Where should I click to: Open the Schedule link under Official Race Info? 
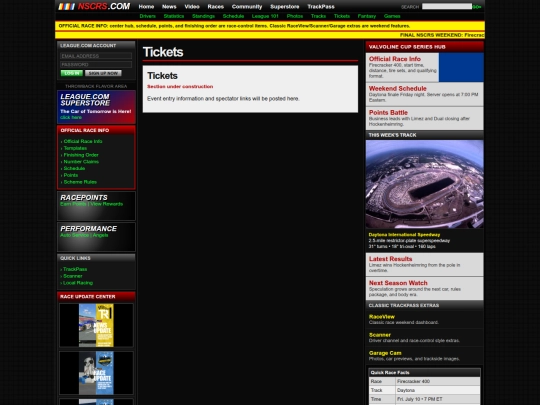coord(74,168)
